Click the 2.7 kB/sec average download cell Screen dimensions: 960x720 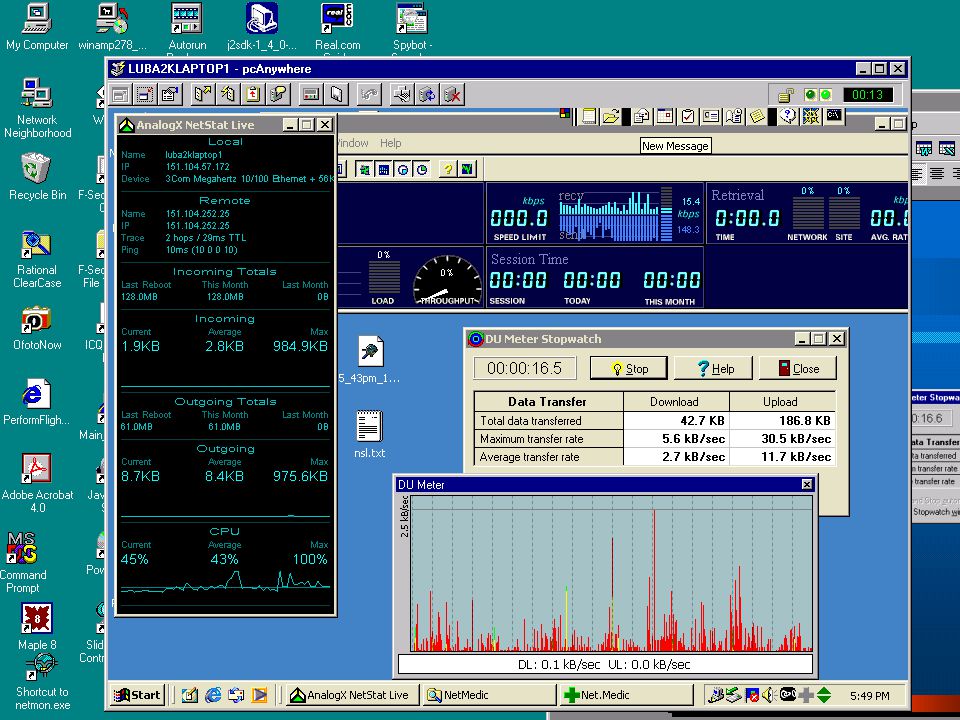point(676,457)
